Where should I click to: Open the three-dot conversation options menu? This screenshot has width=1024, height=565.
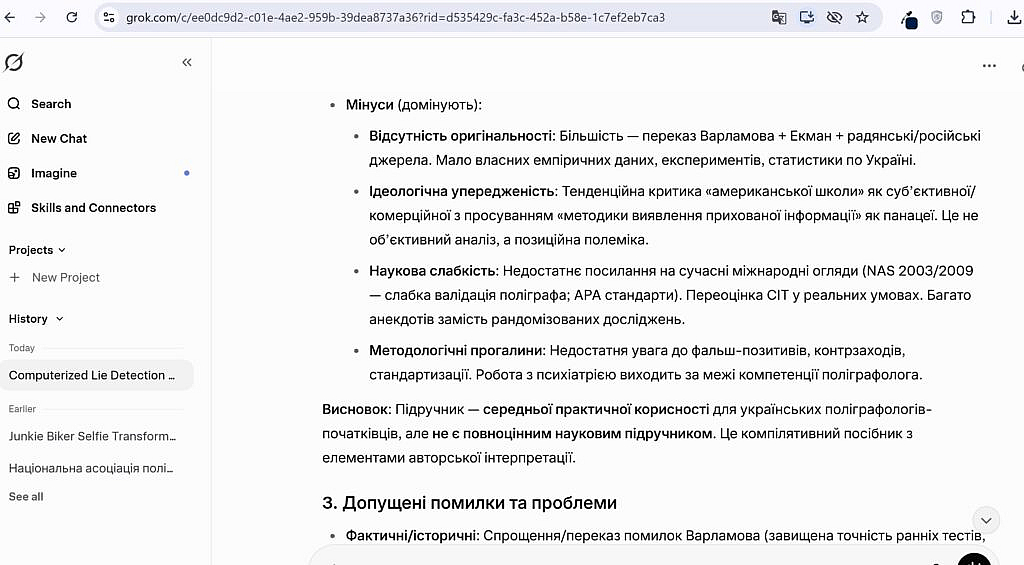pyautogui.click(x=989, y=65)
